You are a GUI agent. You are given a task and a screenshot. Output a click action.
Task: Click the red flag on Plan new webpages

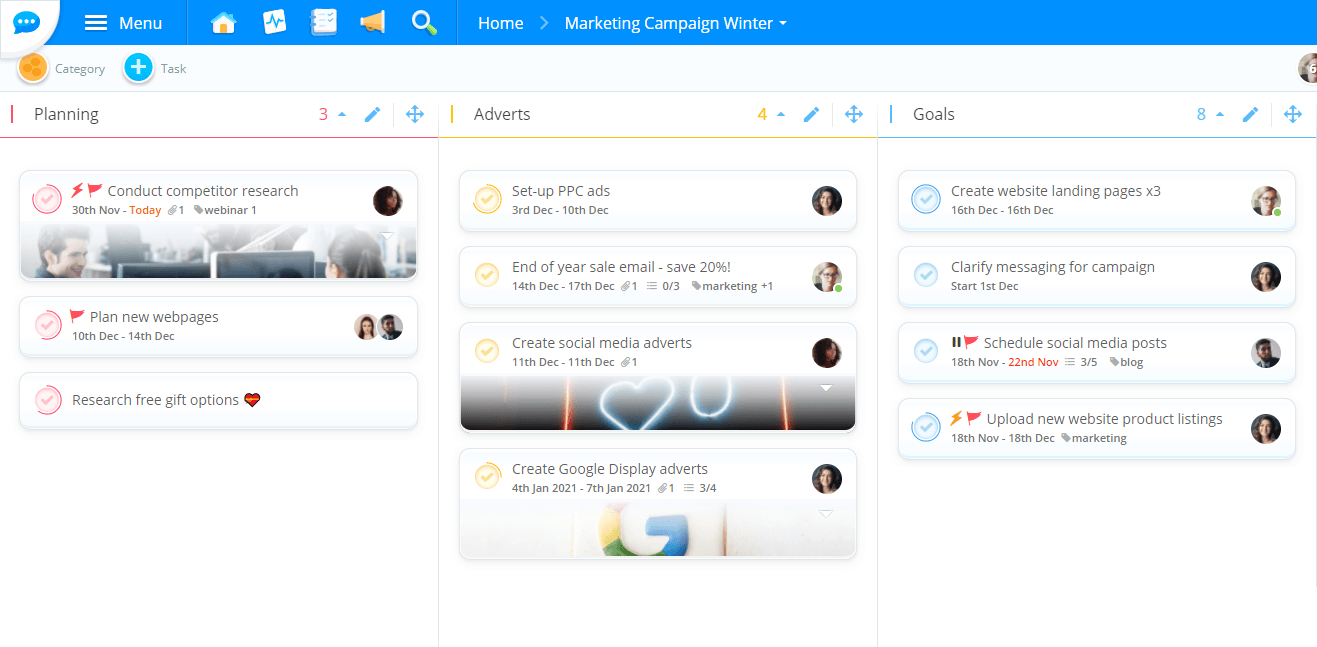(x=77, y=317)
